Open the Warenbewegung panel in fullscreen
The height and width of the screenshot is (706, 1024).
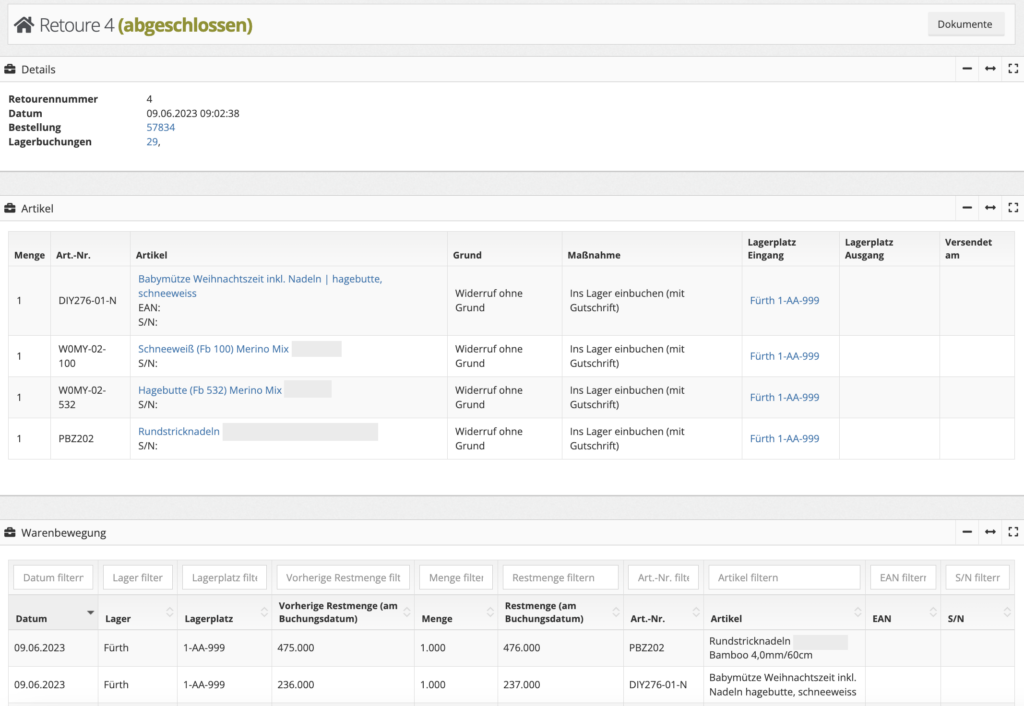click(x=1013, y=532)
